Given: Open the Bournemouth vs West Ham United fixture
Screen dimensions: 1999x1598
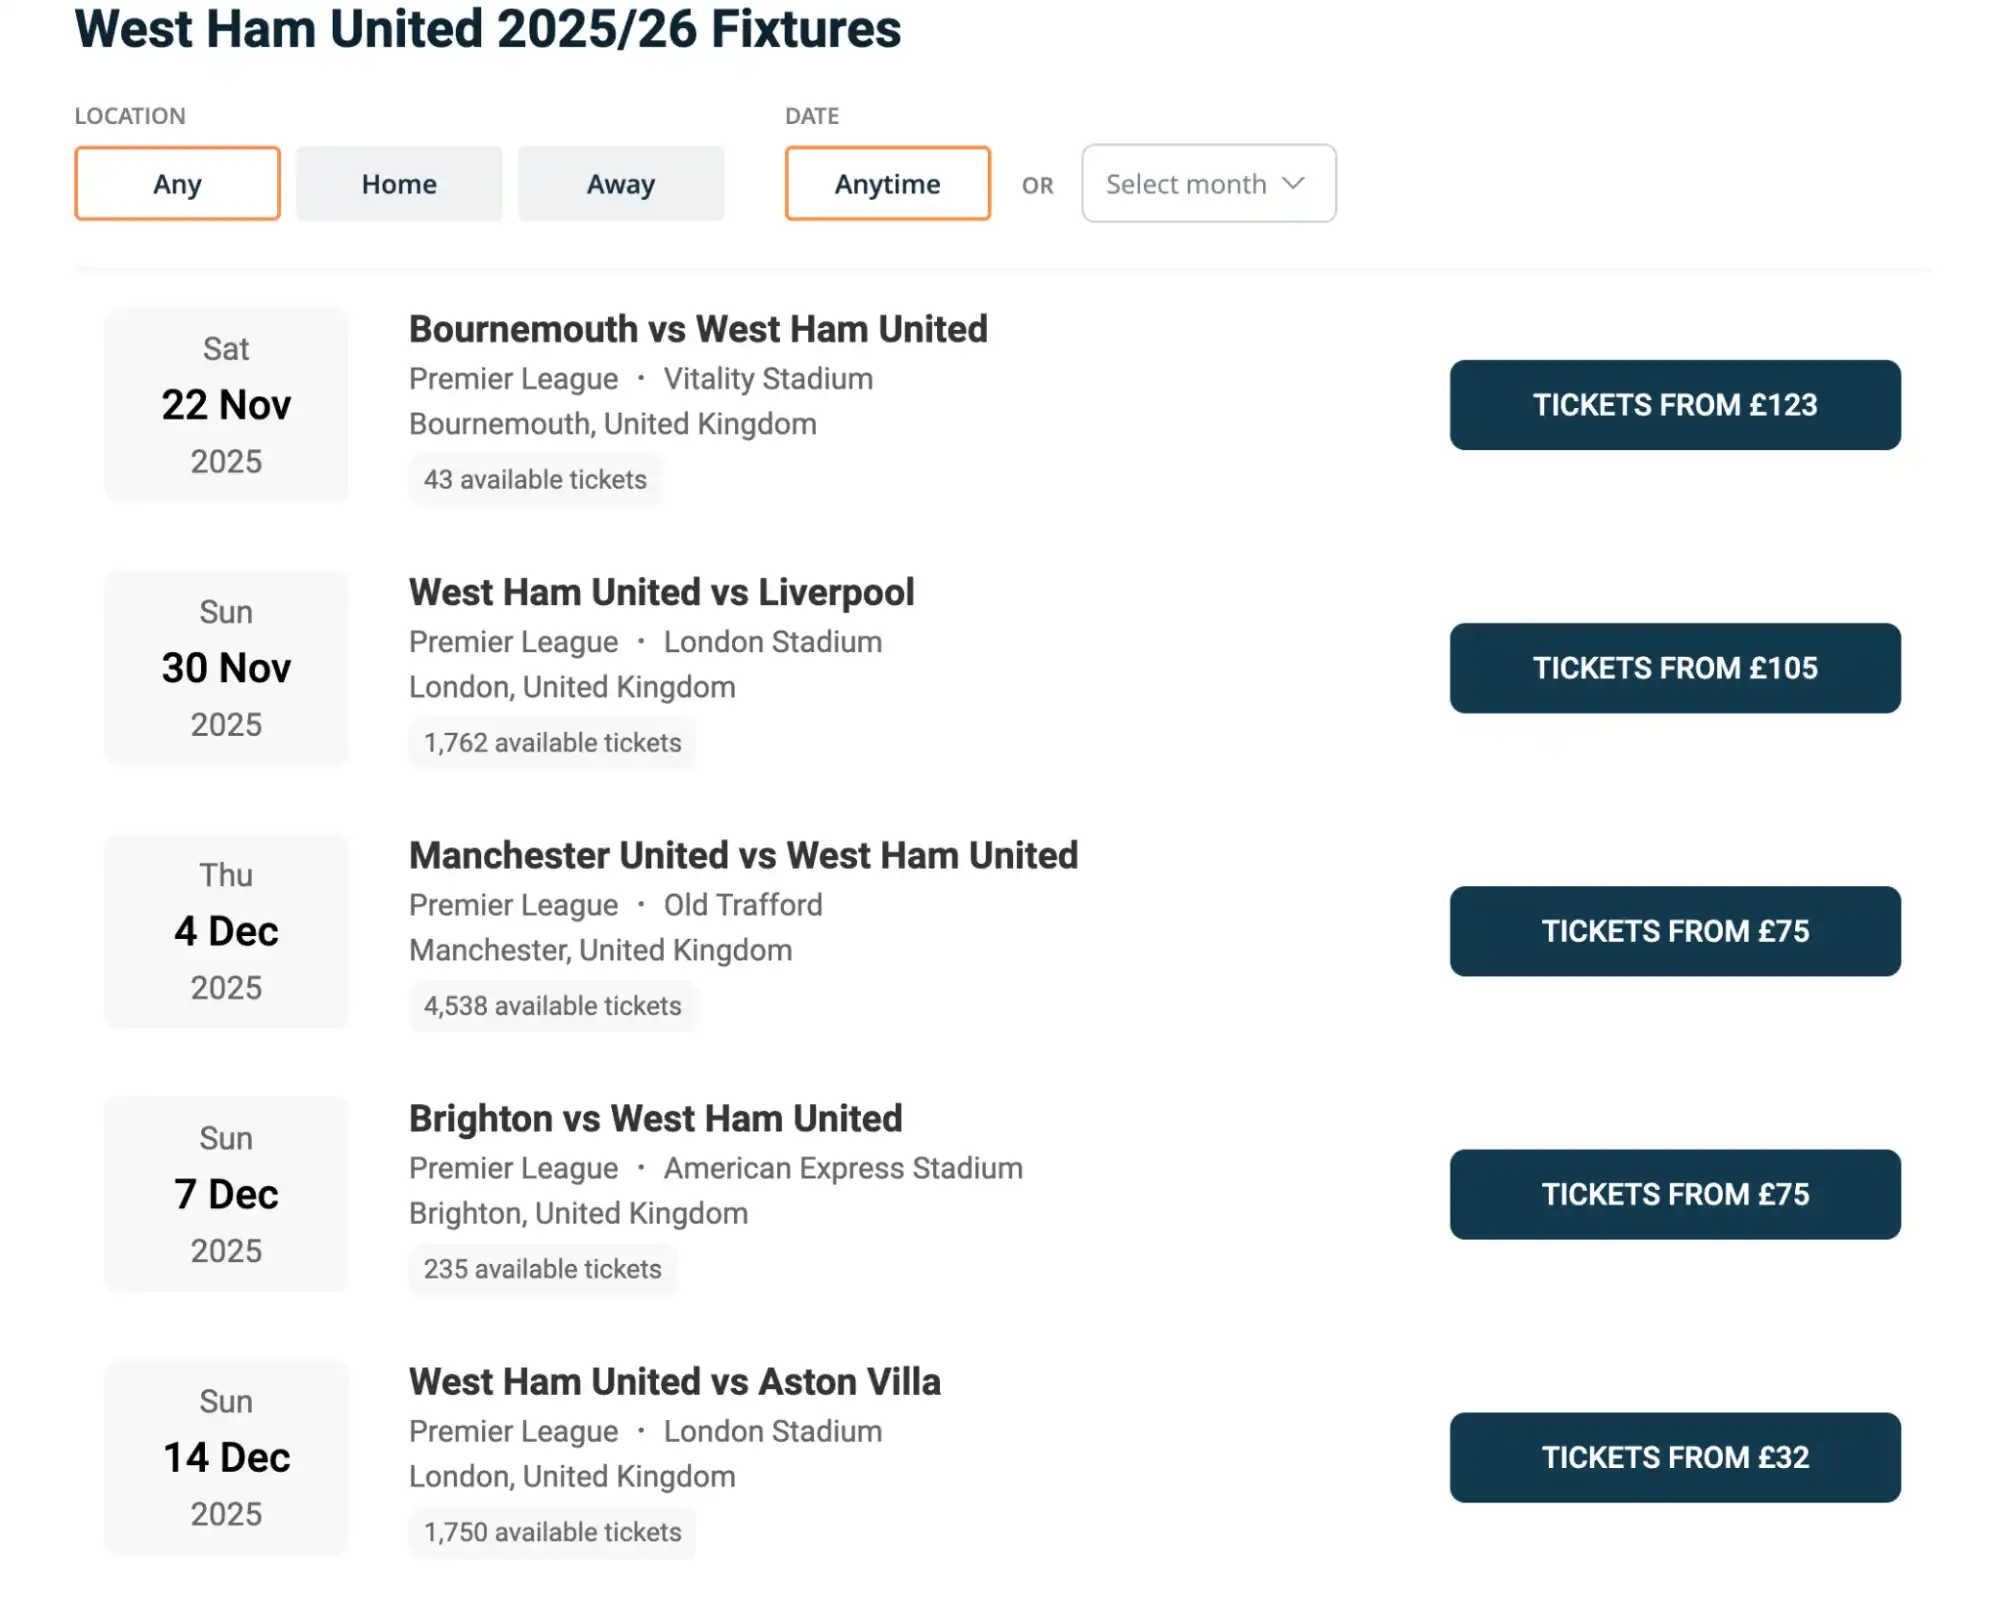Looking at the screenshot, I should tap(697, 328).
